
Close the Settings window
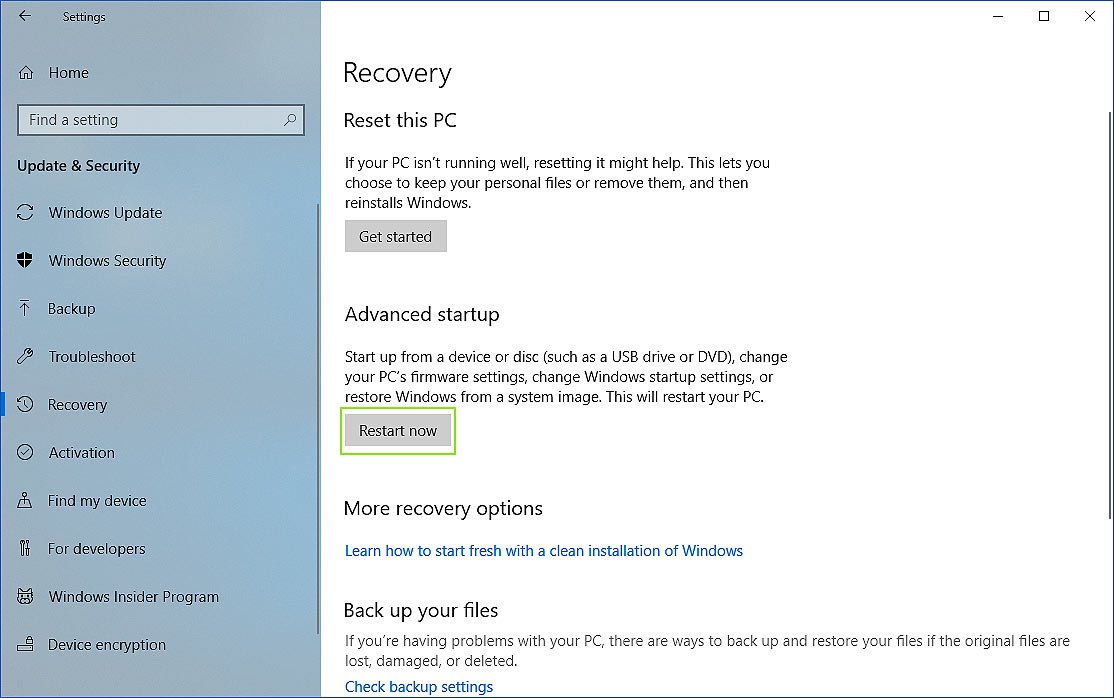pos(1090,16)
